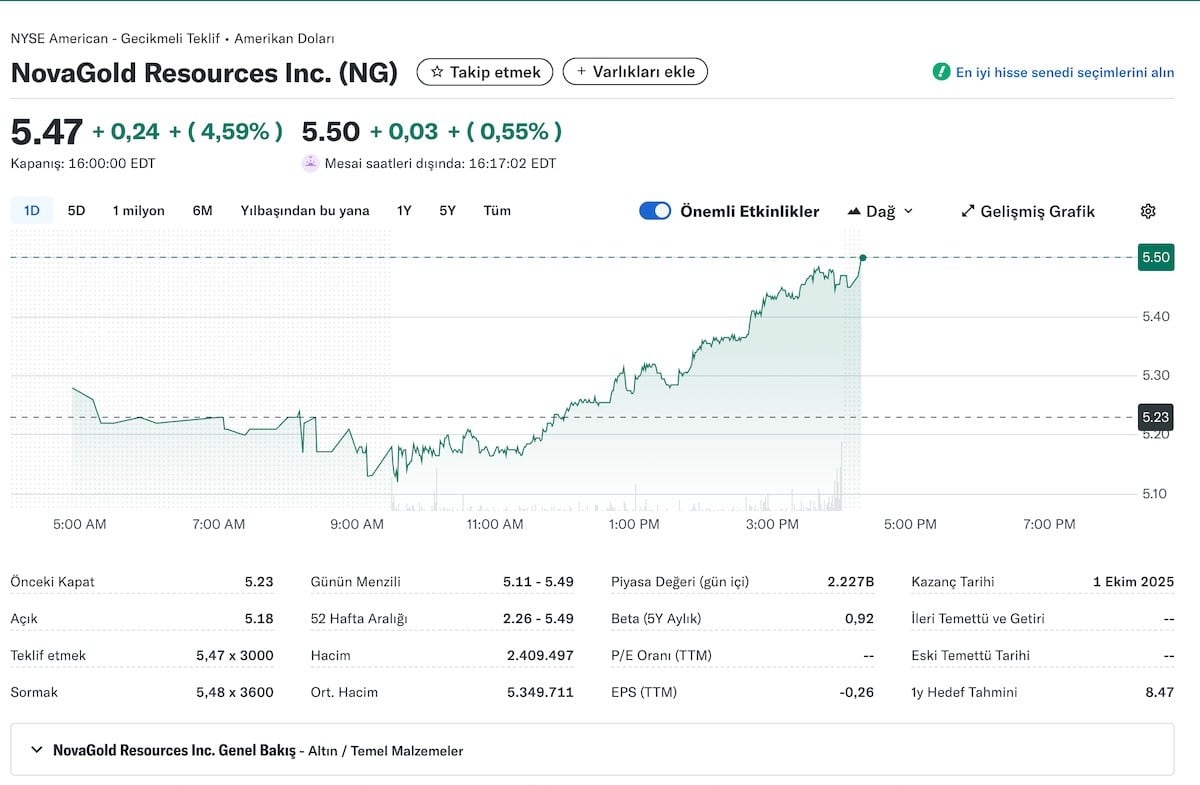Click the star icon in Takip etmek

coord(436,72)
